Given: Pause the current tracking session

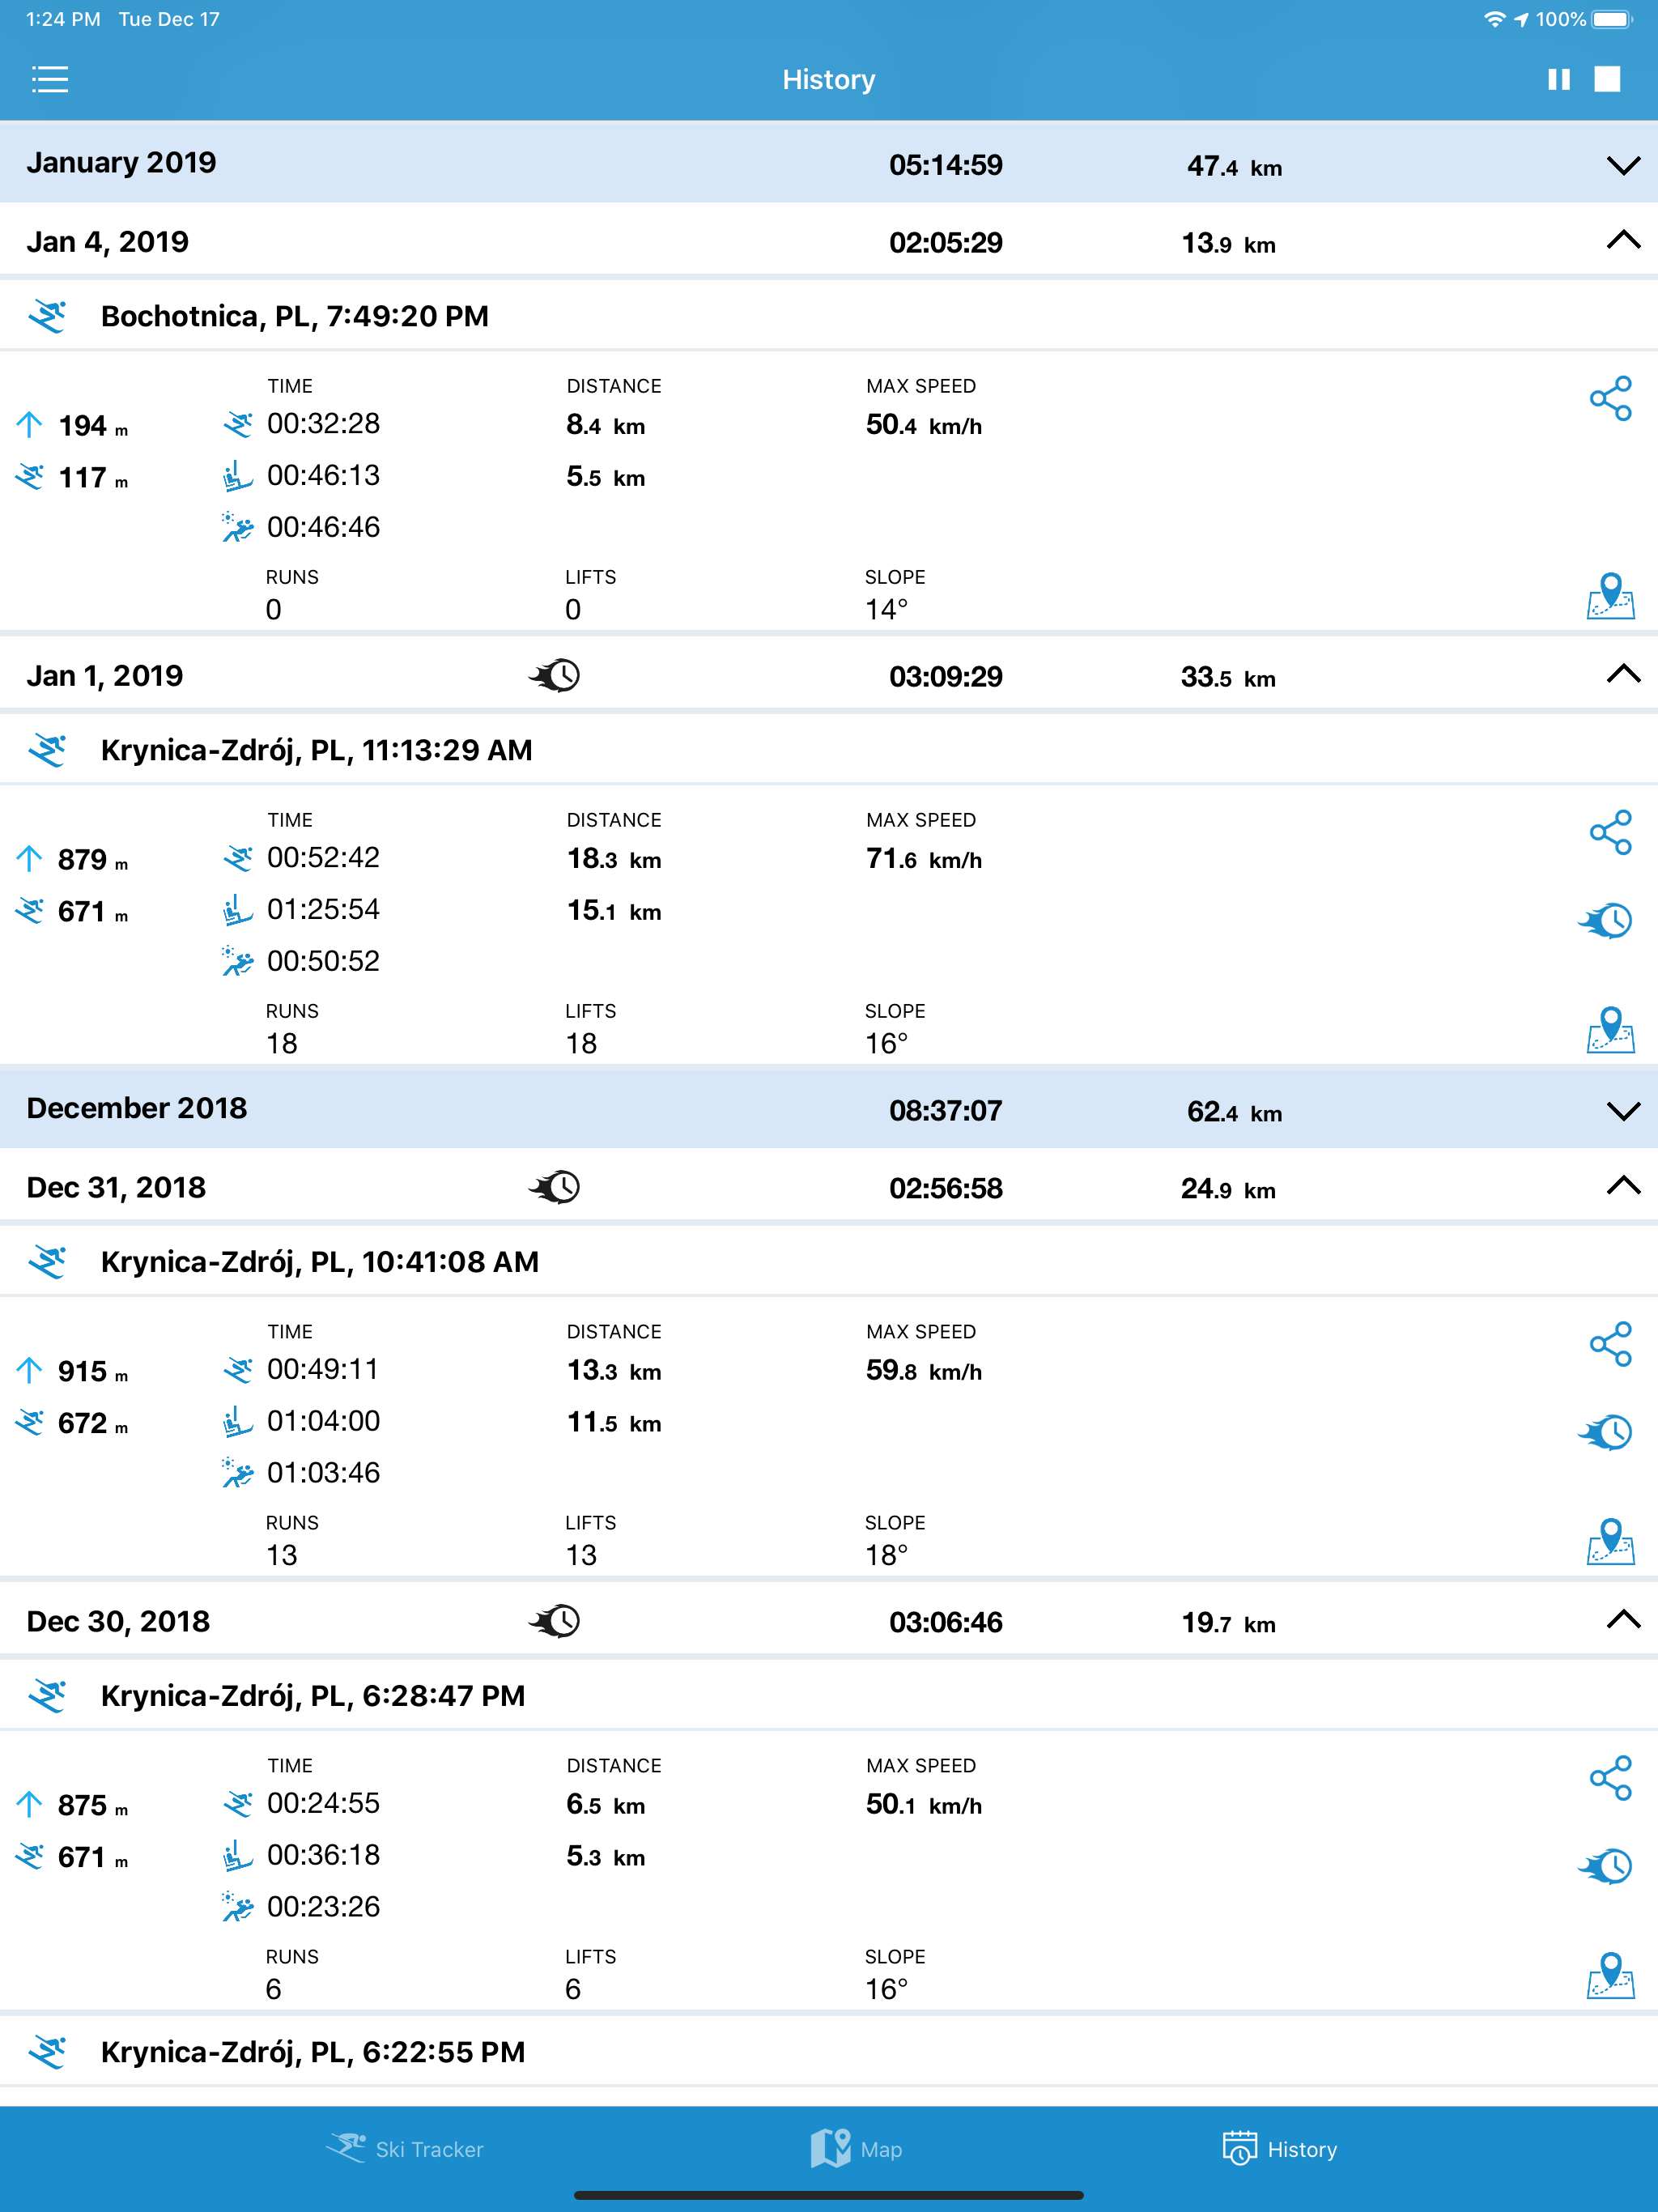Looking at the screenshot, I should pos(1558,79).
